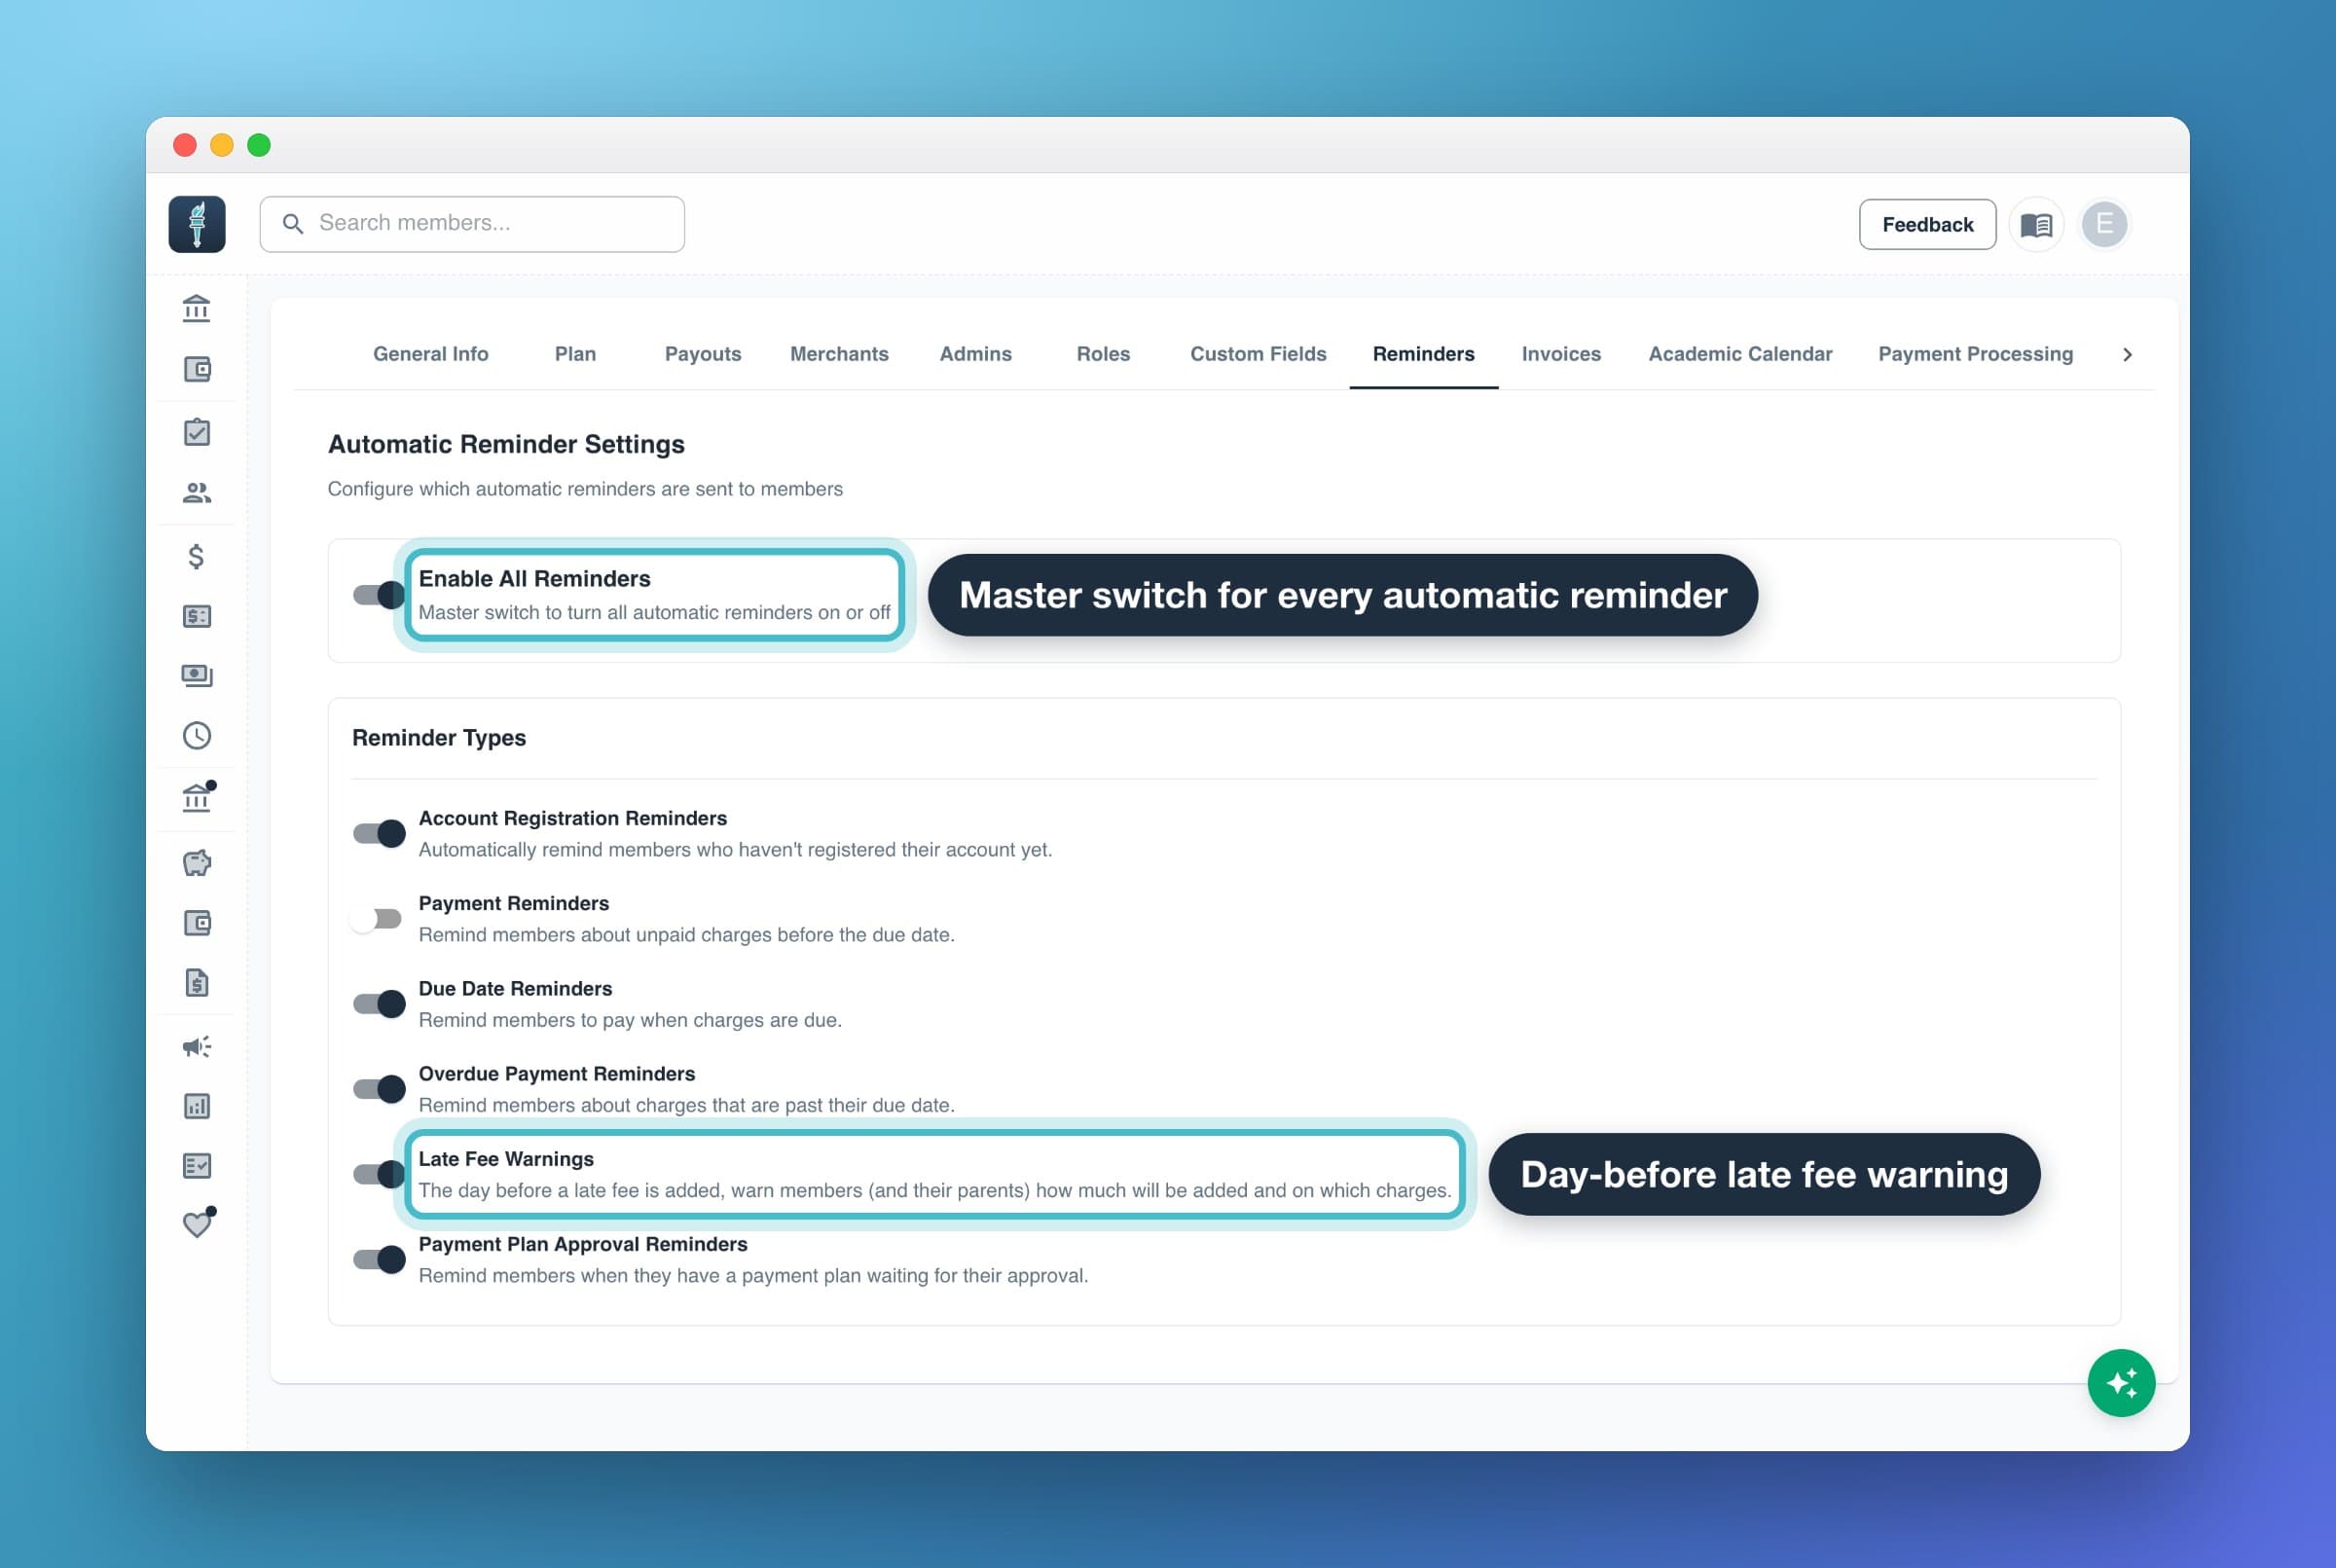Click the green sparkle assistant button
The image size is (2336, 1568).
[2121, 1383]
